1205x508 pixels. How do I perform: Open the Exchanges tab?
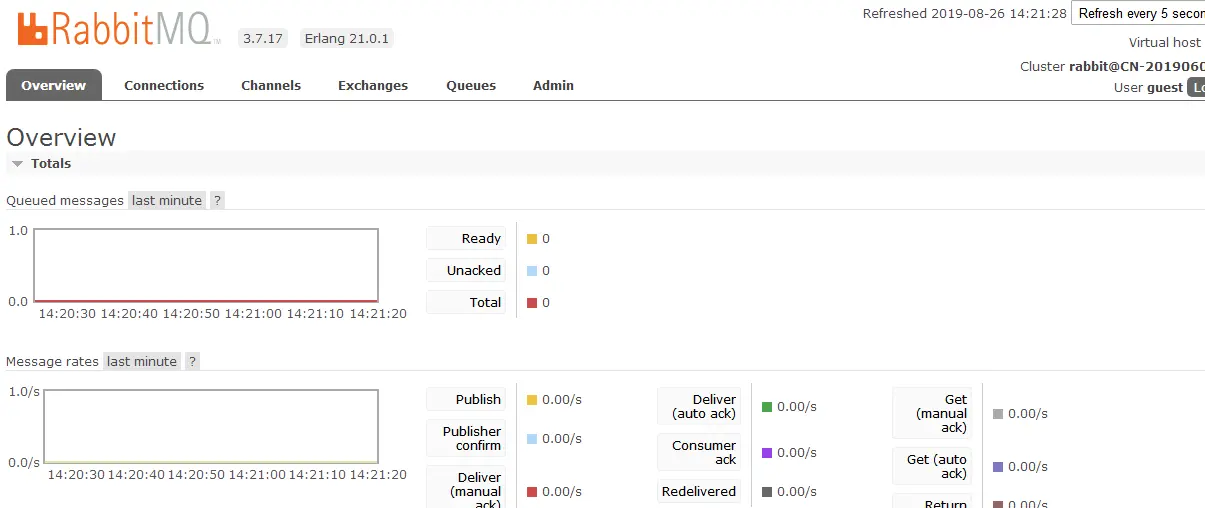point(373,85)
